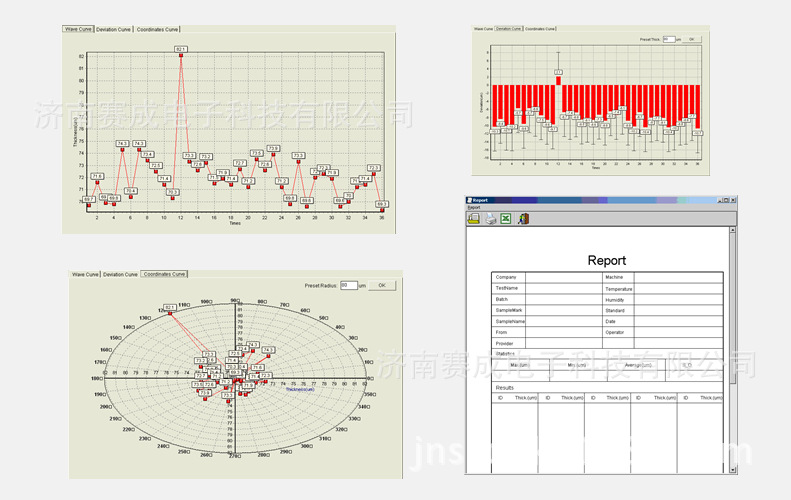Switch to Deviation Curve tab in line chart panel
This screenshot has height=500, width=791.
point(113,30)
